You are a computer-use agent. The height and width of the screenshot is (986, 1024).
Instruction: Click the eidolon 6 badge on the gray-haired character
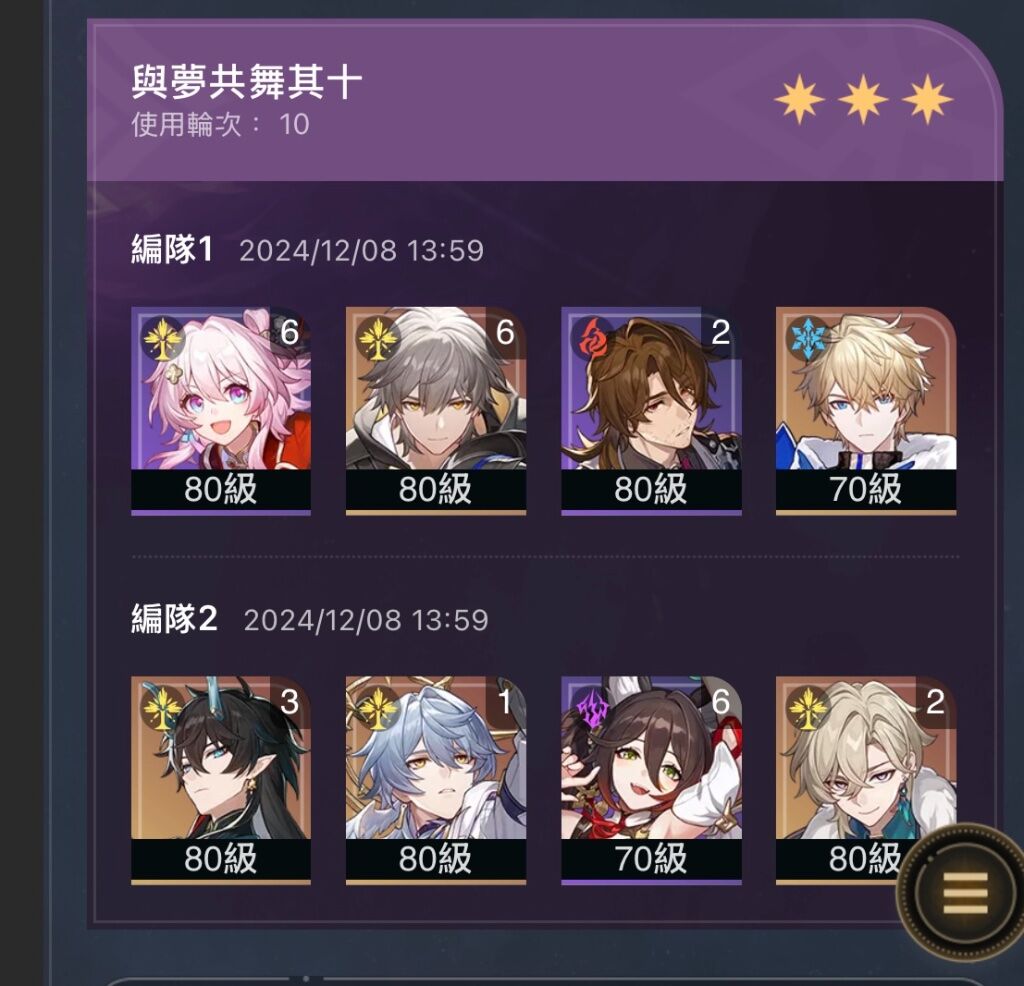tap(505, 332)
